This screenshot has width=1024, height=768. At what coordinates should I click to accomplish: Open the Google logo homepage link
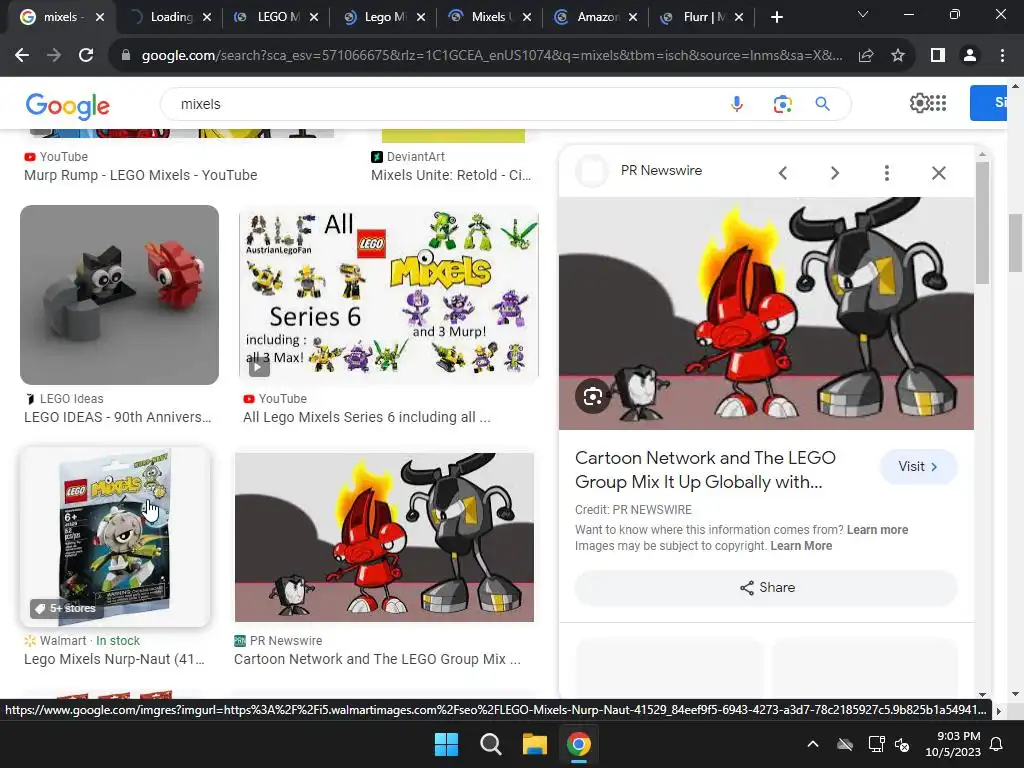click(x=67, y=106)
